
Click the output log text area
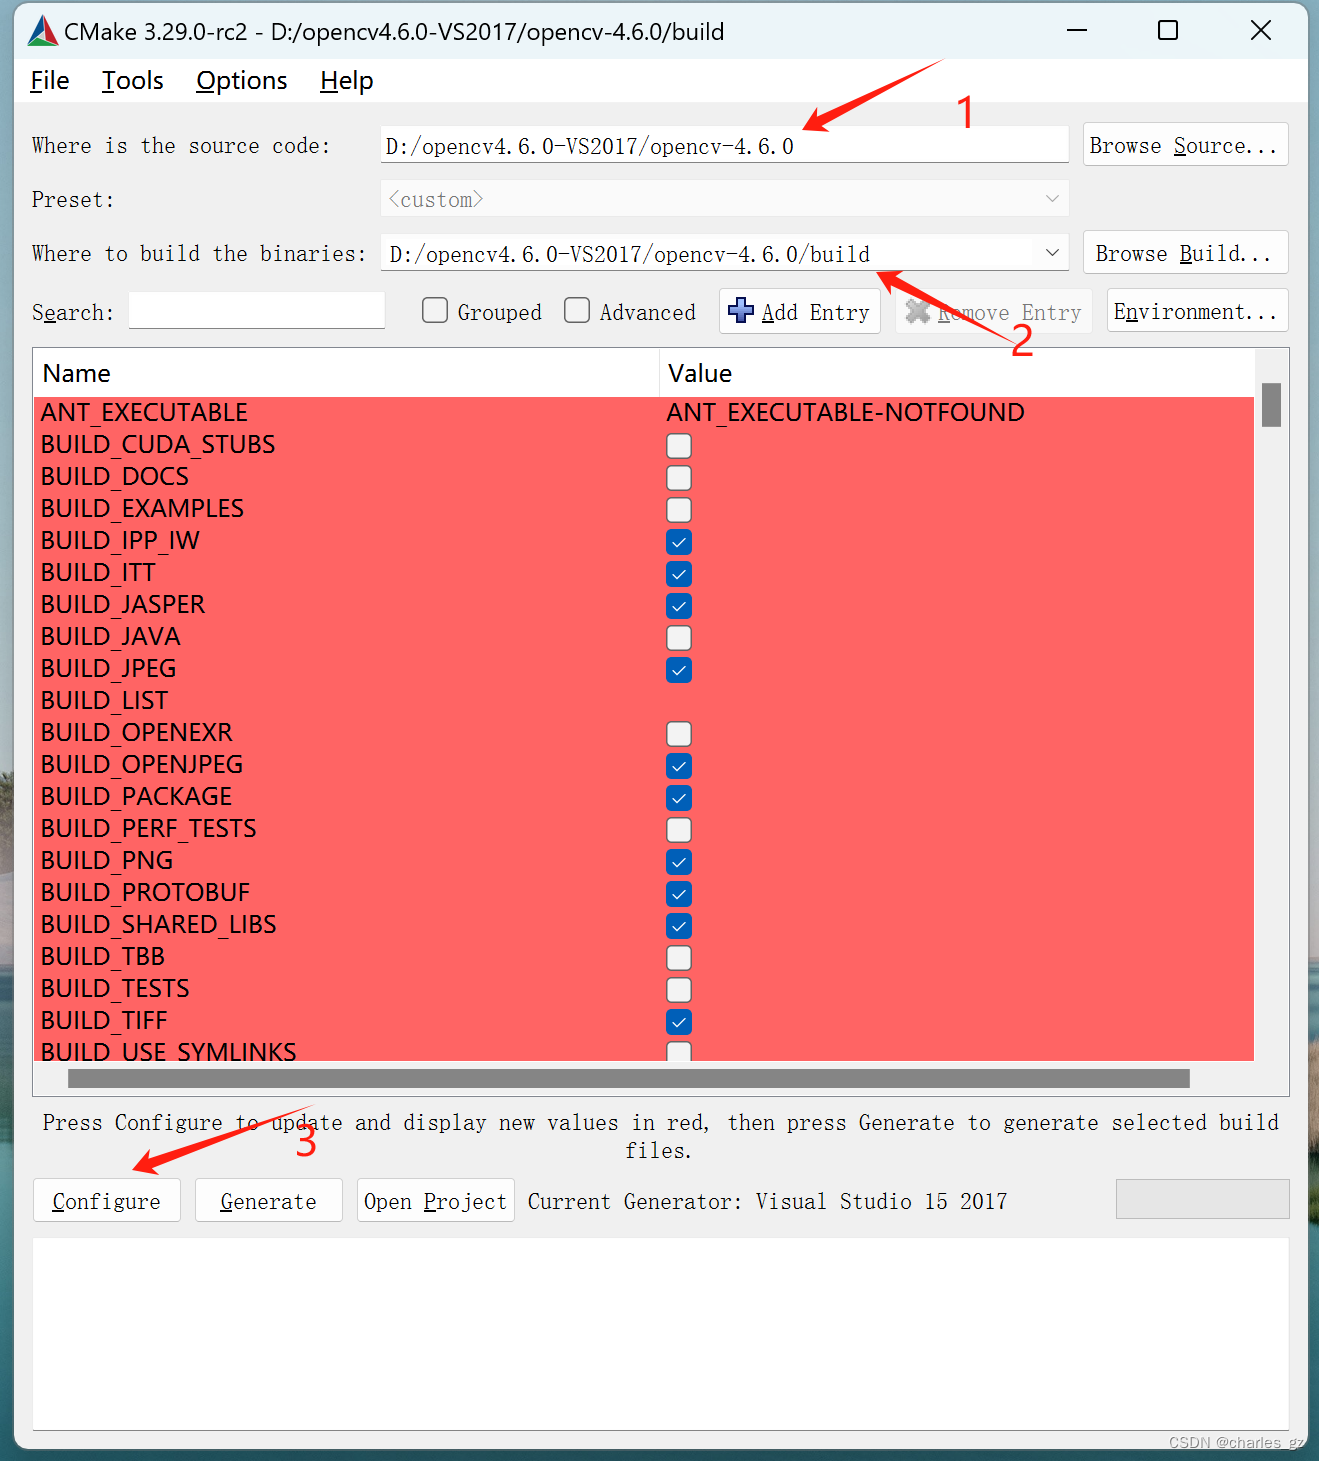(x=660, y=1333)
